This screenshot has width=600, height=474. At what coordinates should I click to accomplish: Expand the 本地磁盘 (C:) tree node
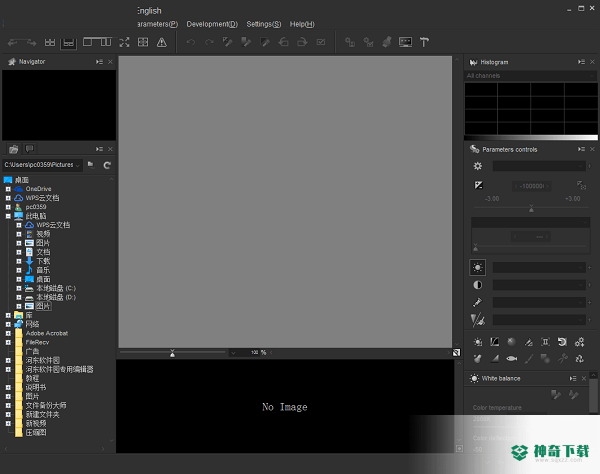click(19, 288)
